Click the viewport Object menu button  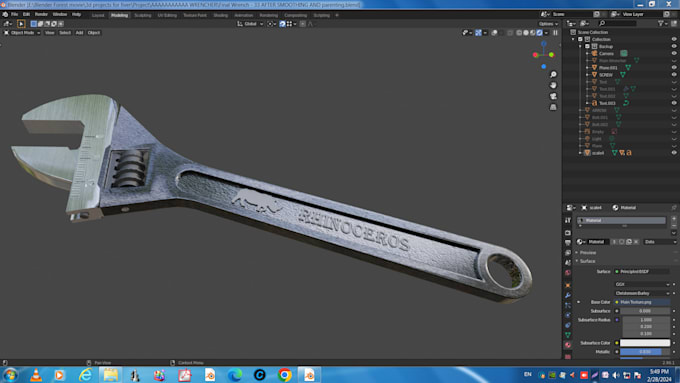94,33
